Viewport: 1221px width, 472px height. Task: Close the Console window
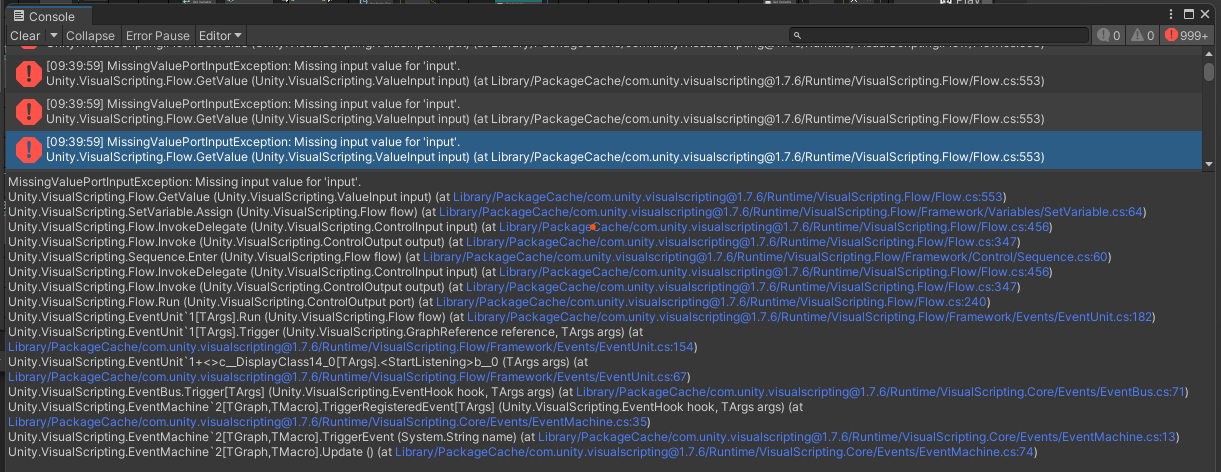tap(1207, 16)
